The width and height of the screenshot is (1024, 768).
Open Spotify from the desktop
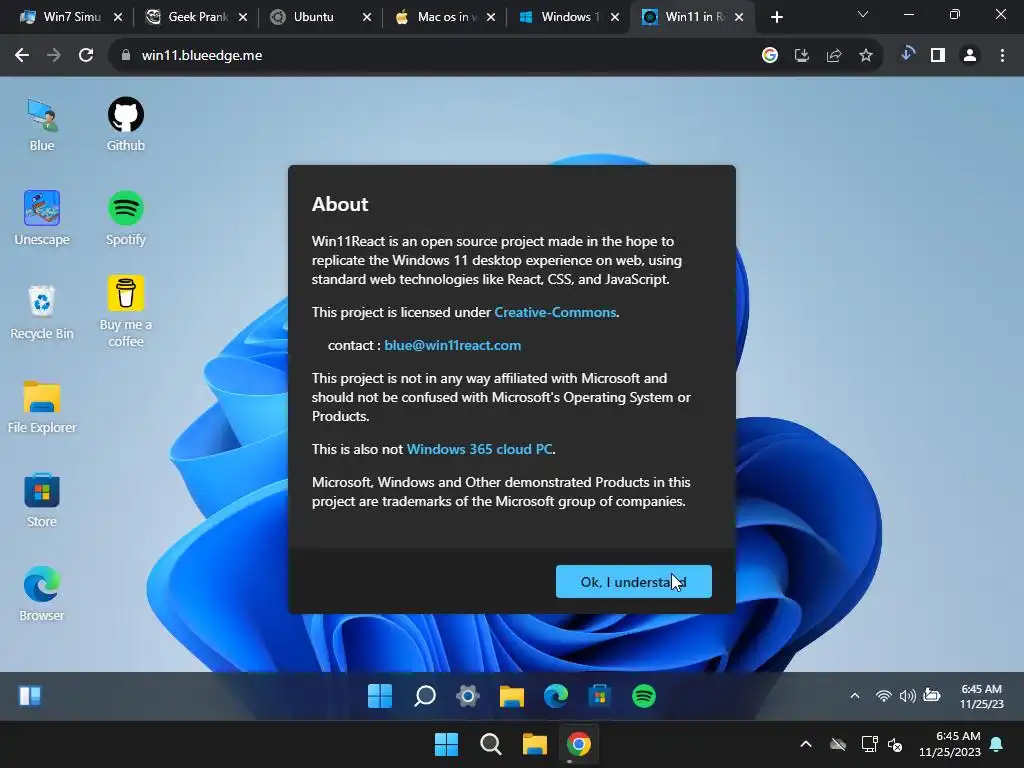125,218
